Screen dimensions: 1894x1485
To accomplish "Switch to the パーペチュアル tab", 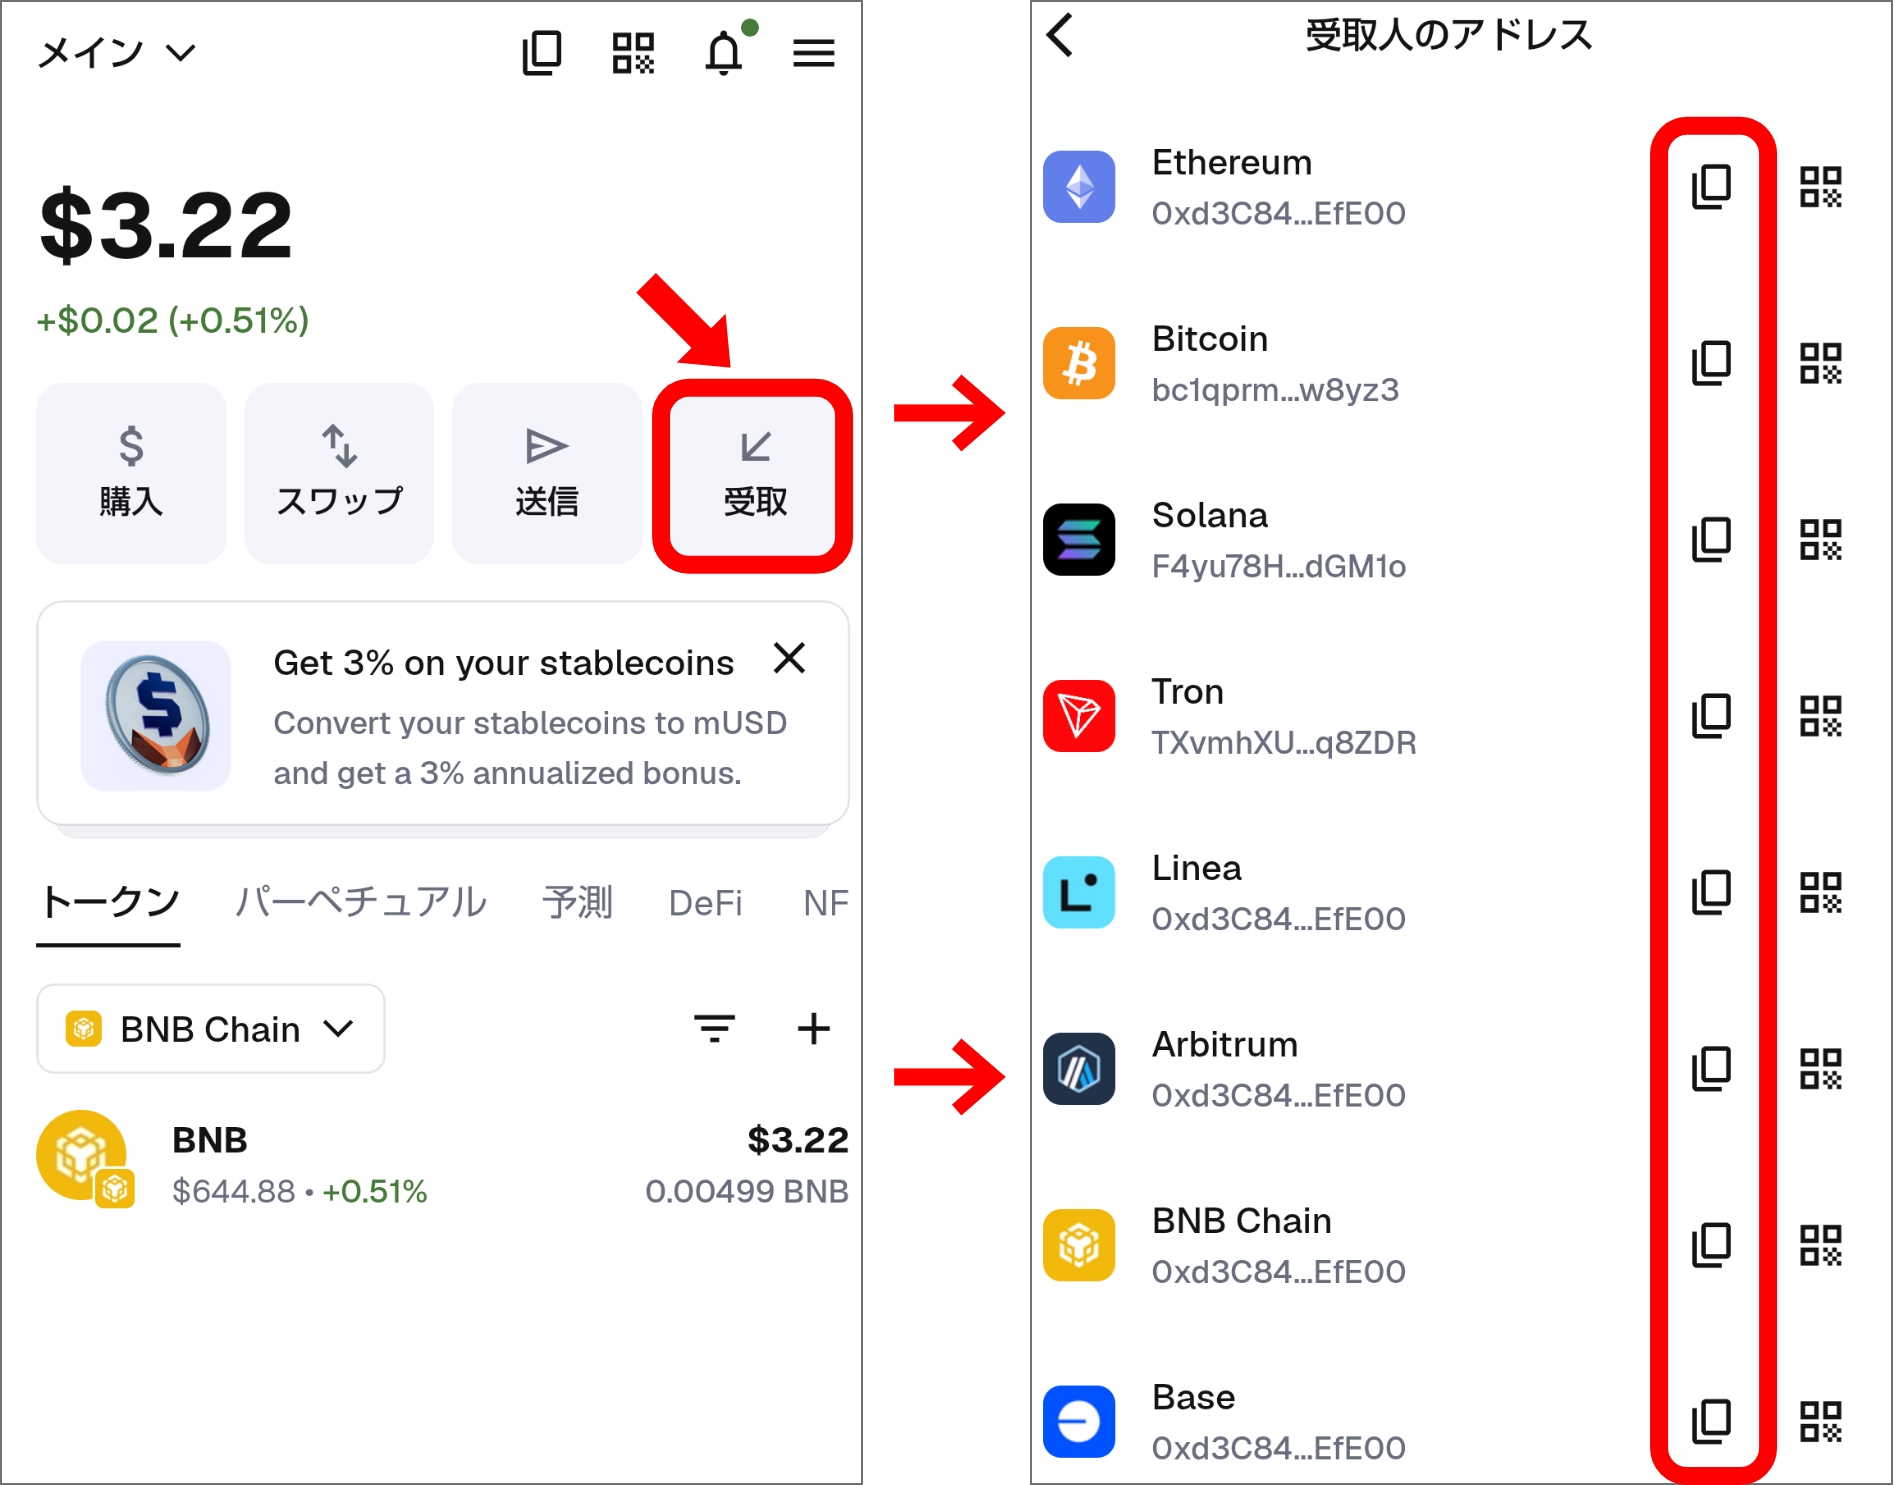I will (x=361, y=903).
